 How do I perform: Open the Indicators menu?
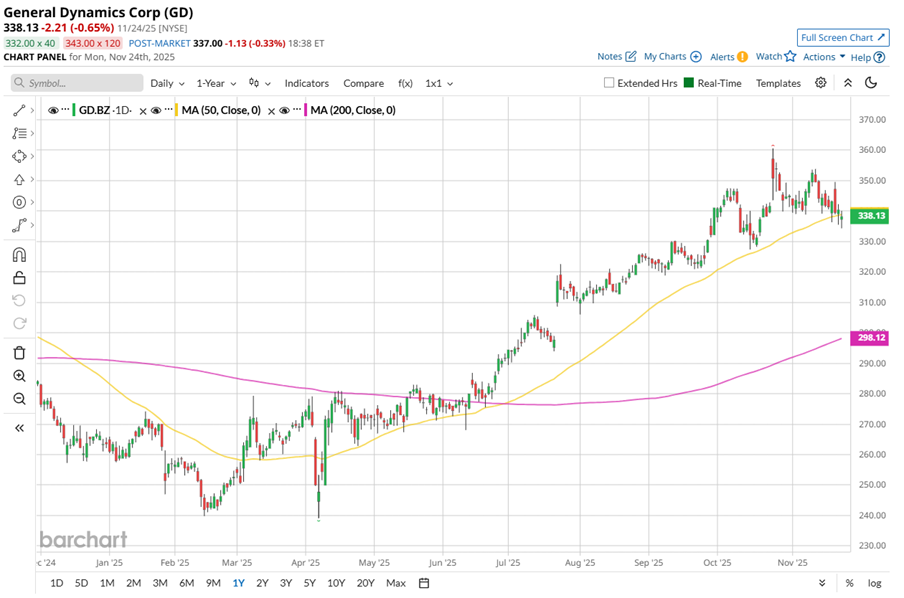click(x=306, y=83)
